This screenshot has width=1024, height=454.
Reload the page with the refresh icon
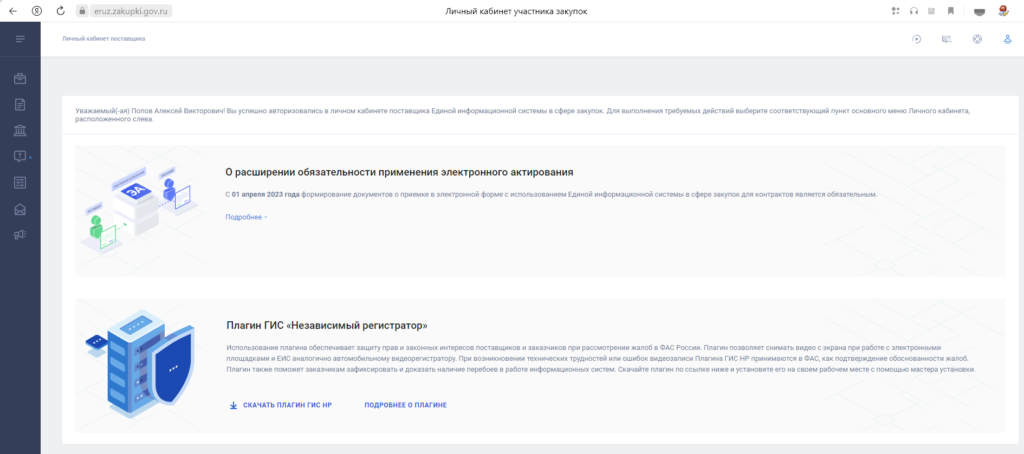coord(61,11)
